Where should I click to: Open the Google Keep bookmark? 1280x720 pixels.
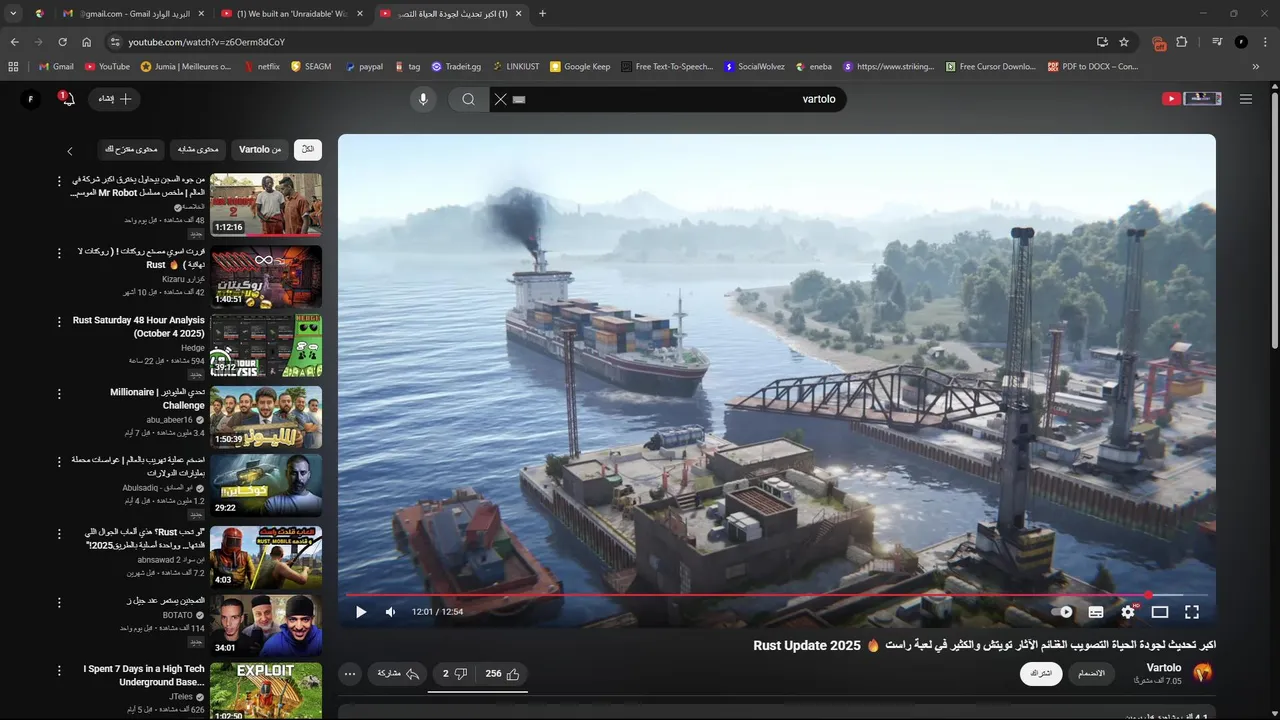tap(580, 67)
